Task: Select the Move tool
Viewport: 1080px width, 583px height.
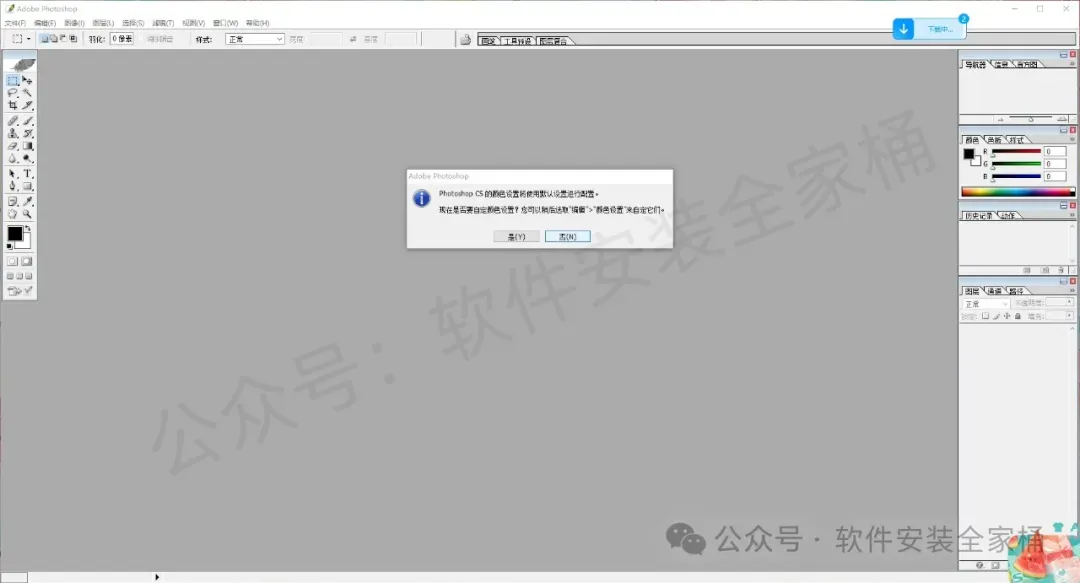Action: 27,81
